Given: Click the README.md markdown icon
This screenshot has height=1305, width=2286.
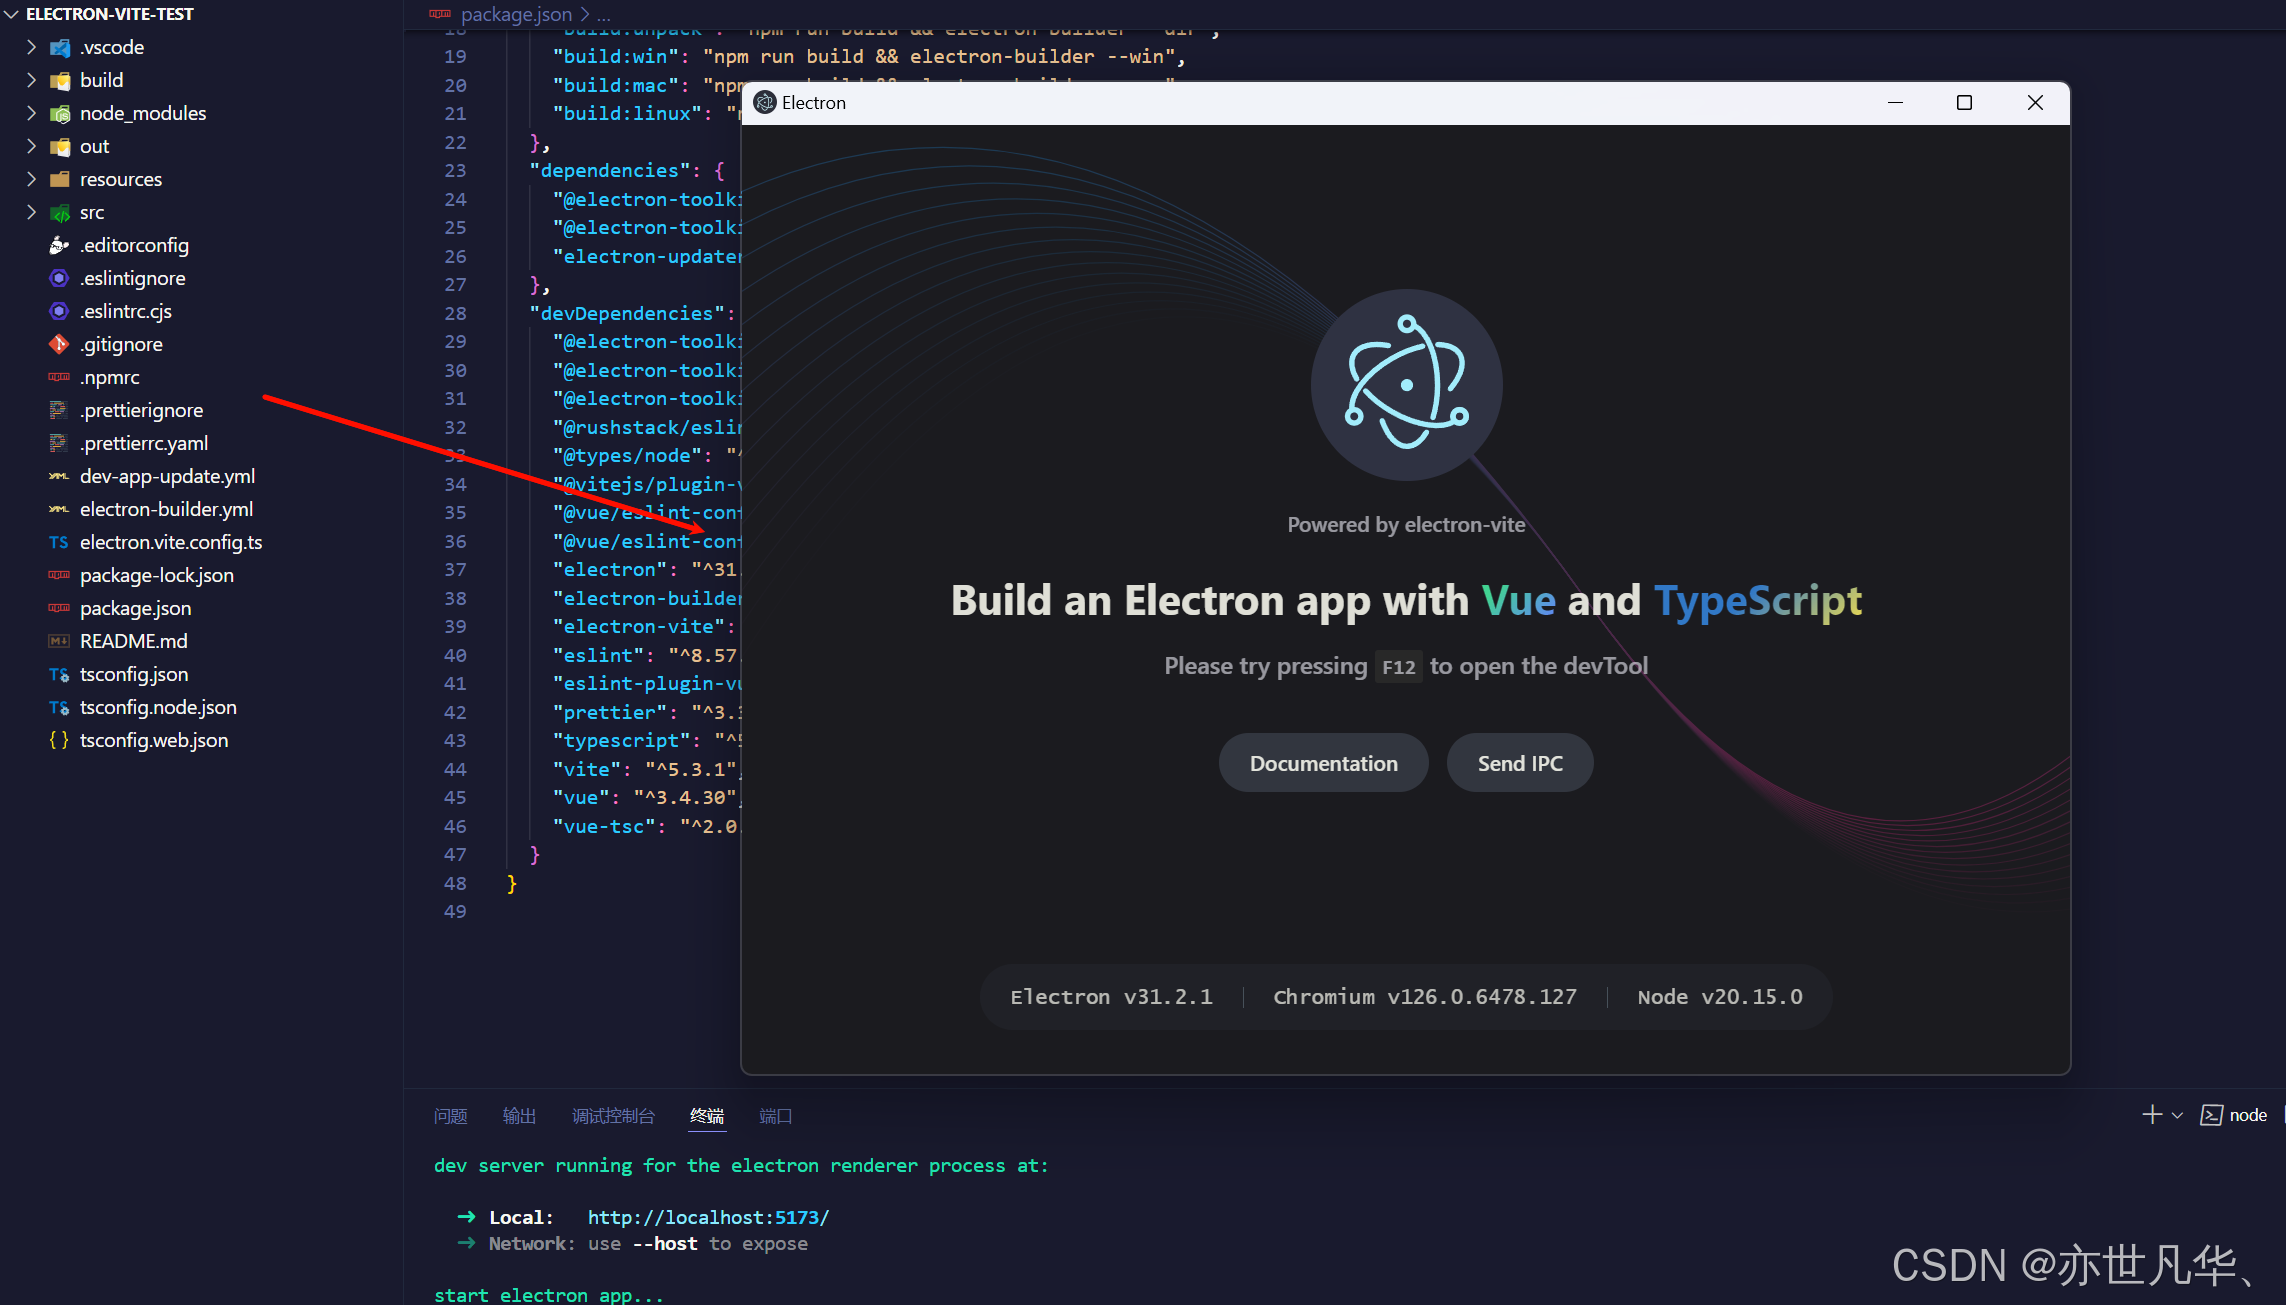Looking at the screenshot, I should pos(59,641).
